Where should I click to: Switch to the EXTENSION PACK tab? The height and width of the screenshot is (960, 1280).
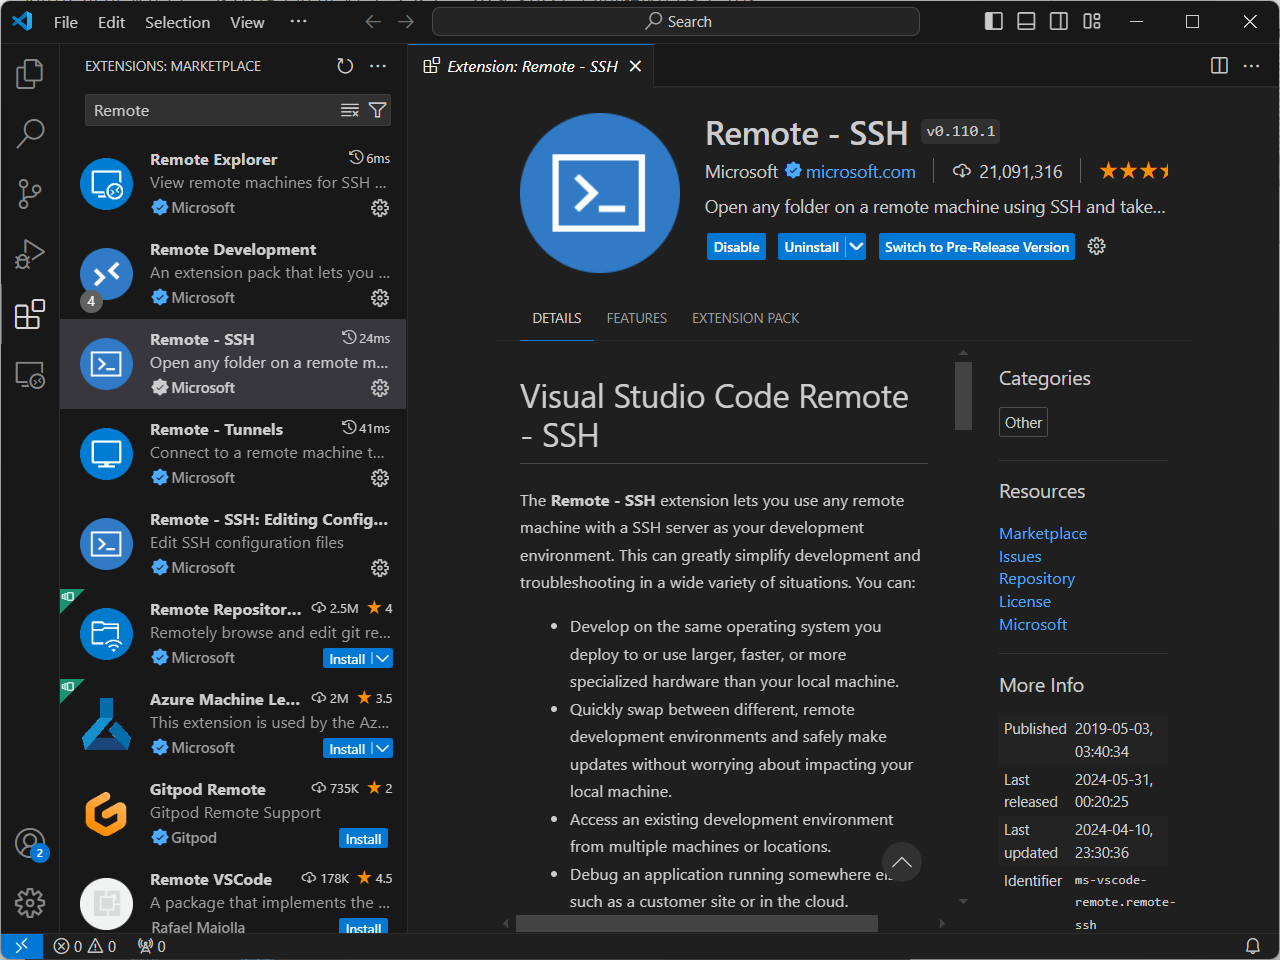click(x=745, y=318)
